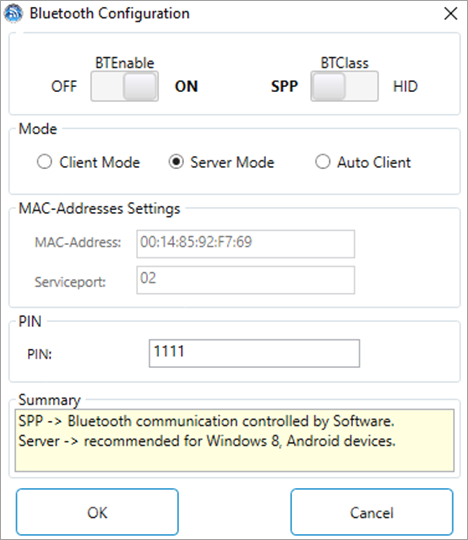Click the 'BTClass' heading text
468x540 pixels.
(344, 63)
